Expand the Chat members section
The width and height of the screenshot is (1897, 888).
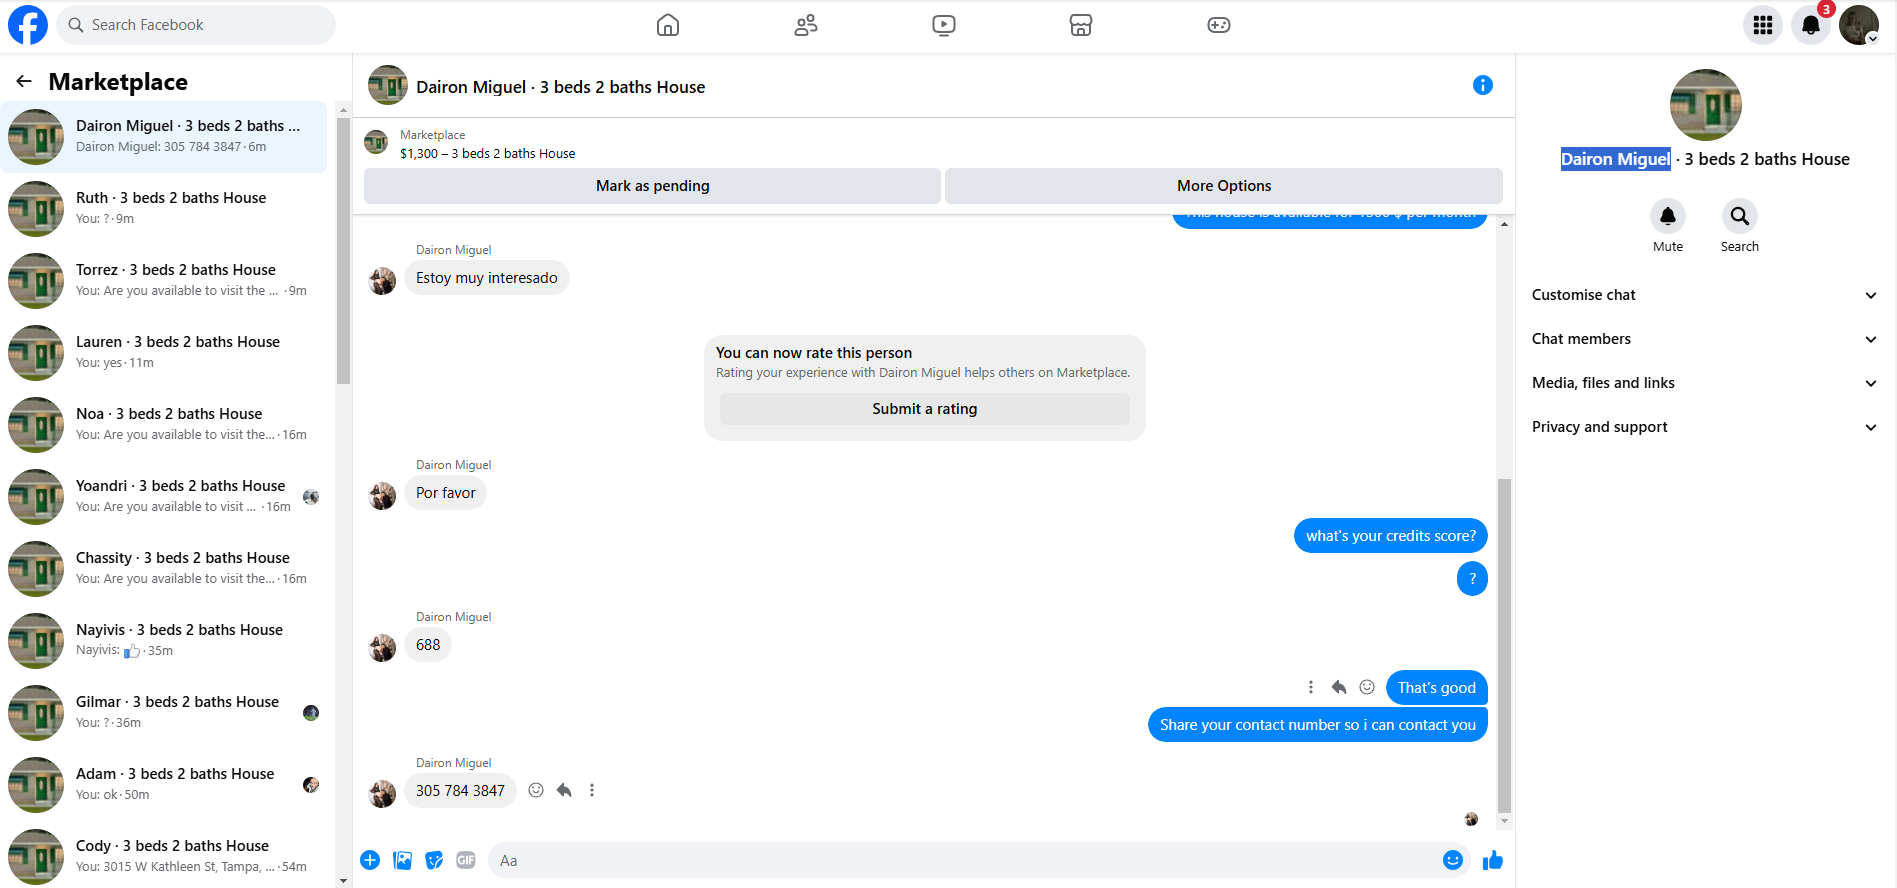(1704, 339)
